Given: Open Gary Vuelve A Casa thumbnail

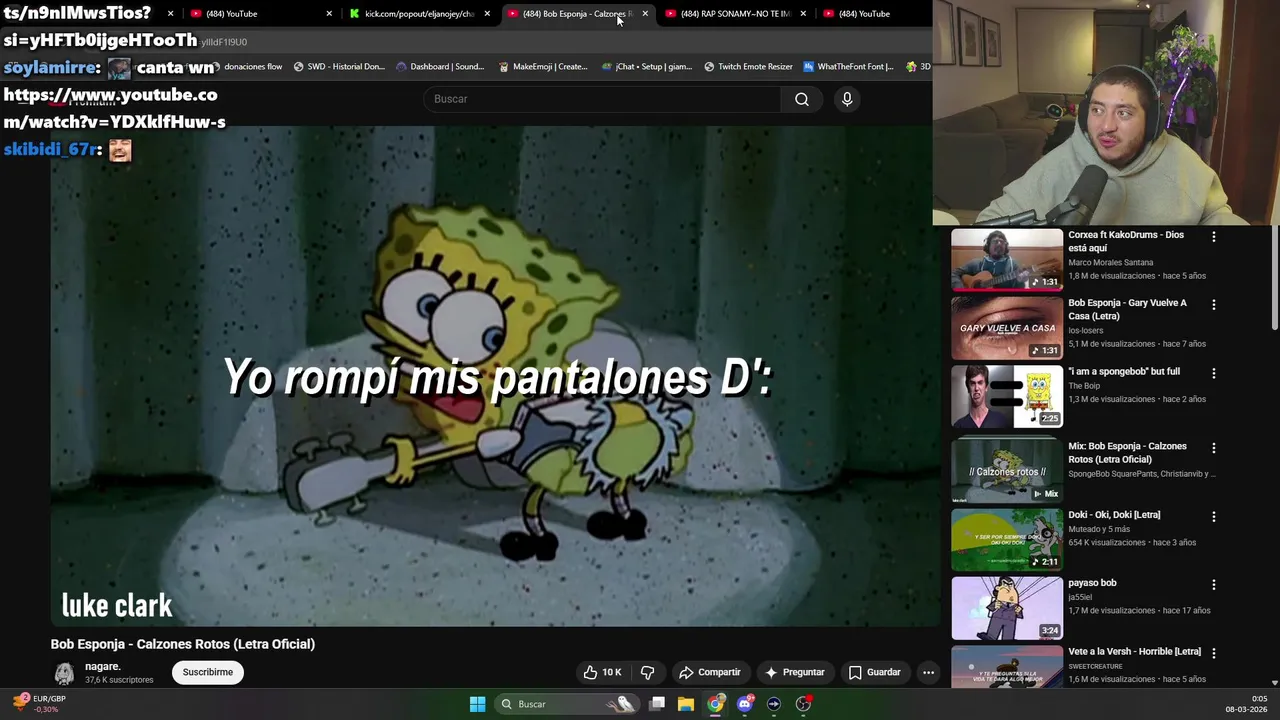Looking at the screenshot, I should [x=1006, y=328].
